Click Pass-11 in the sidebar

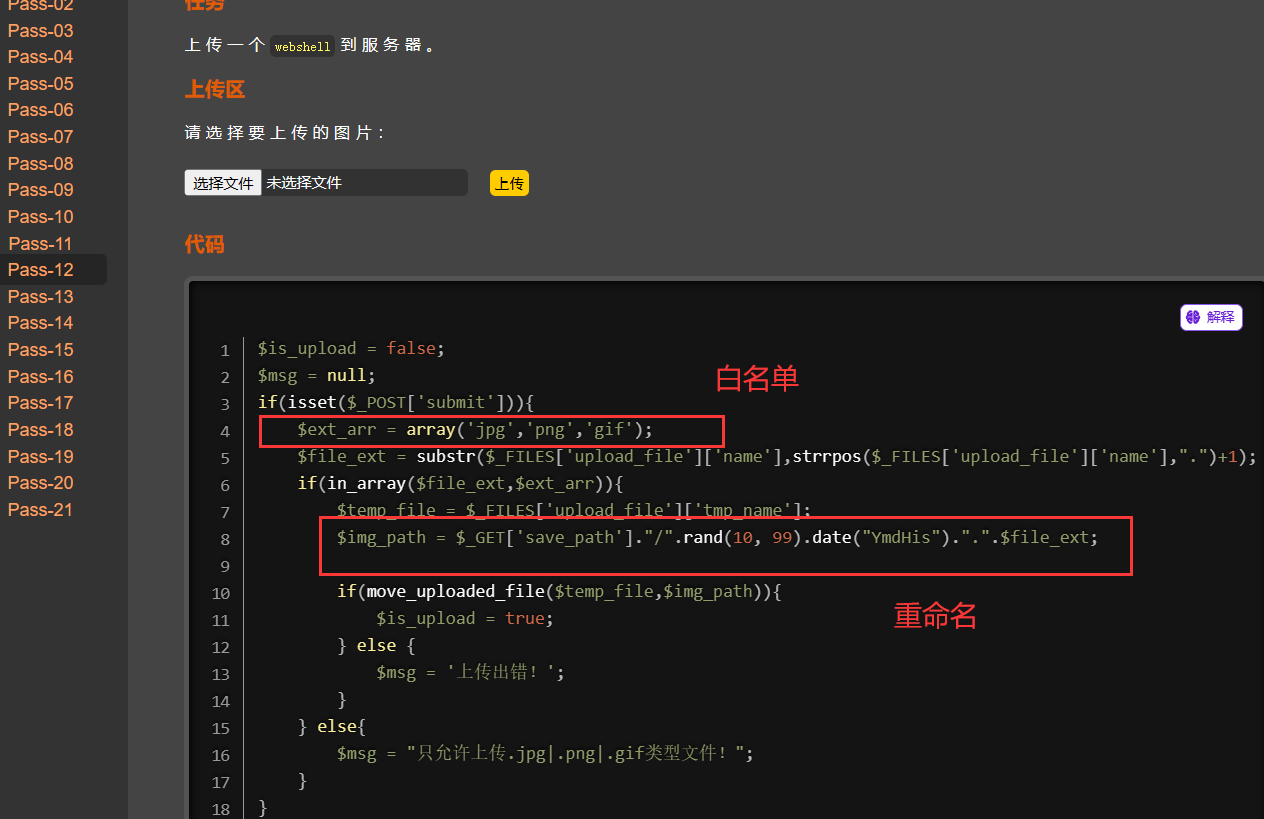tap(41, 244)
